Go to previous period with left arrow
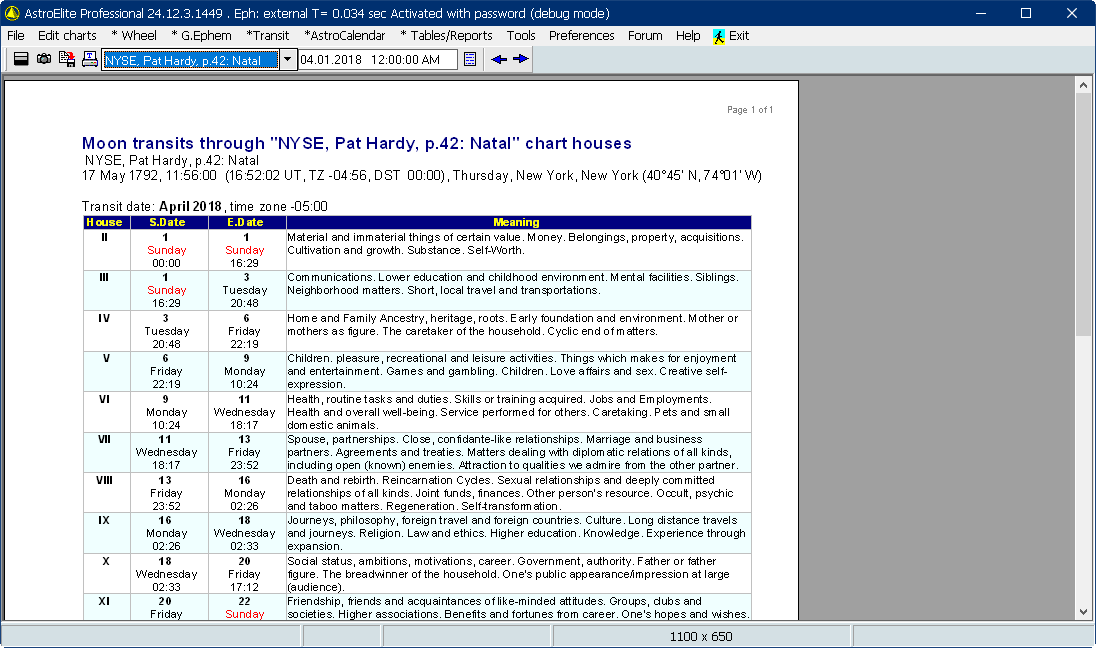Image resolution: width=1096 pixels, height=648 pixels. 498,59
